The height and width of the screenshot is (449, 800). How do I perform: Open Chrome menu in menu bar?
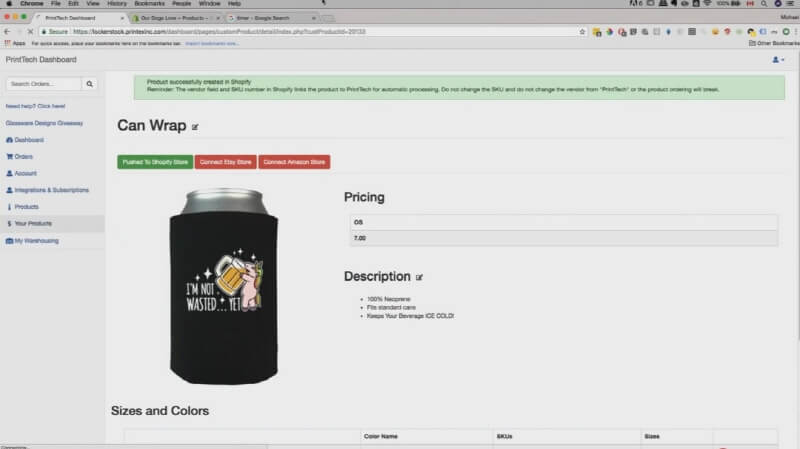pyautogui.click(x=32, y=4)
